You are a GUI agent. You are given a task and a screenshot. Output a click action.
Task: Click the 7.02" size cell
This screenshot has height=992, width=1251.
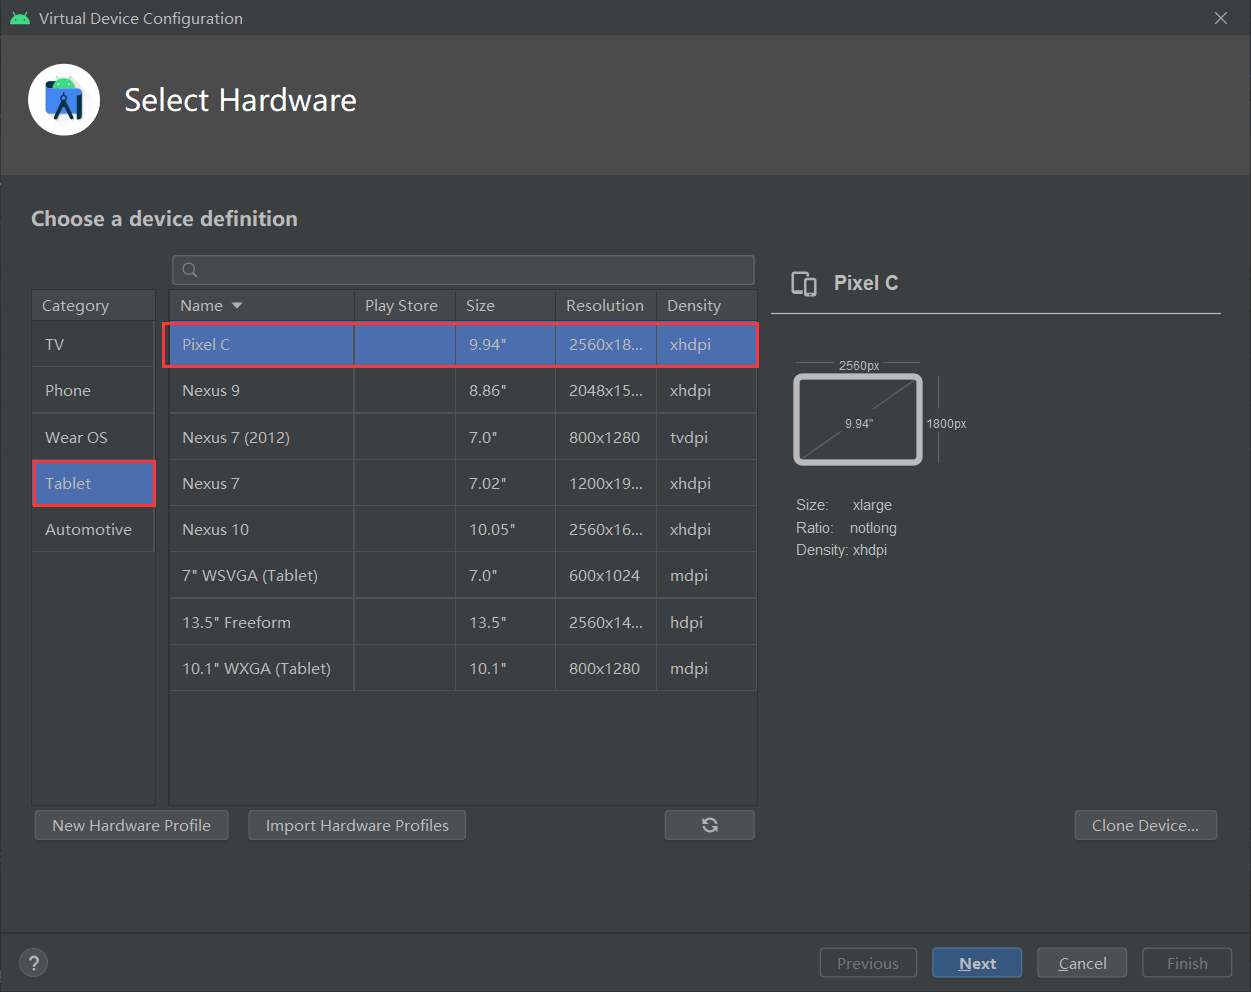tap(505, 483)
